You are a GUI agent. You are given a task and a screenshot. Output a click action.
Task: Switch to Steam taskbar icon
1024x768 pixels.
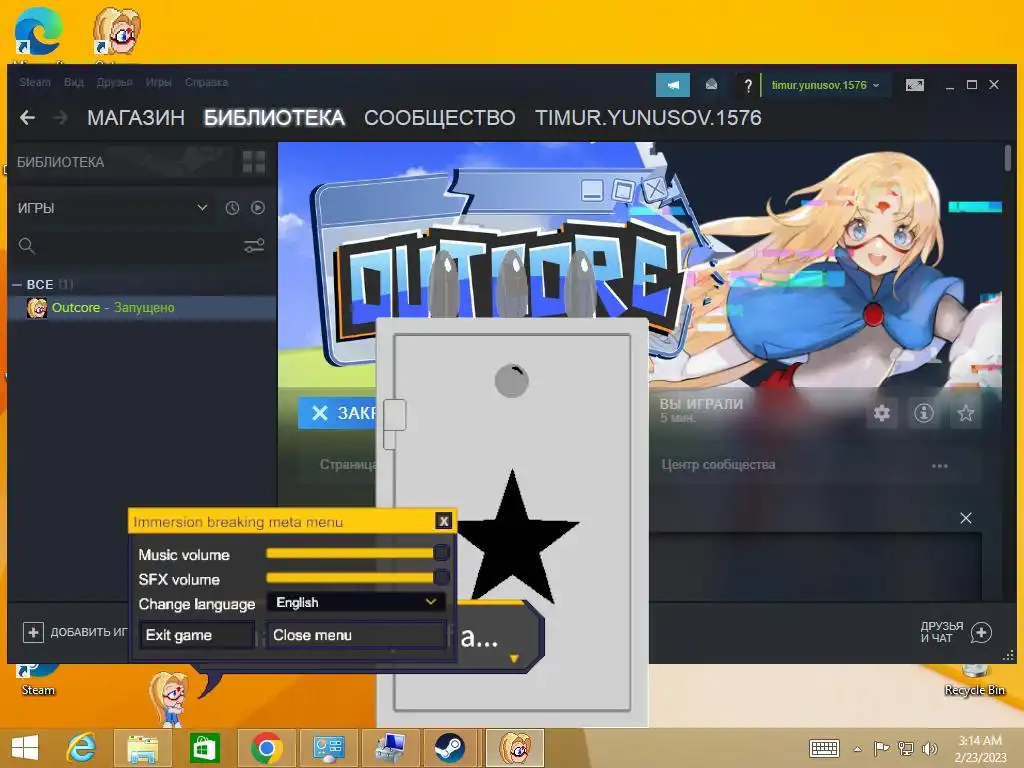click(x=450, y=748)
